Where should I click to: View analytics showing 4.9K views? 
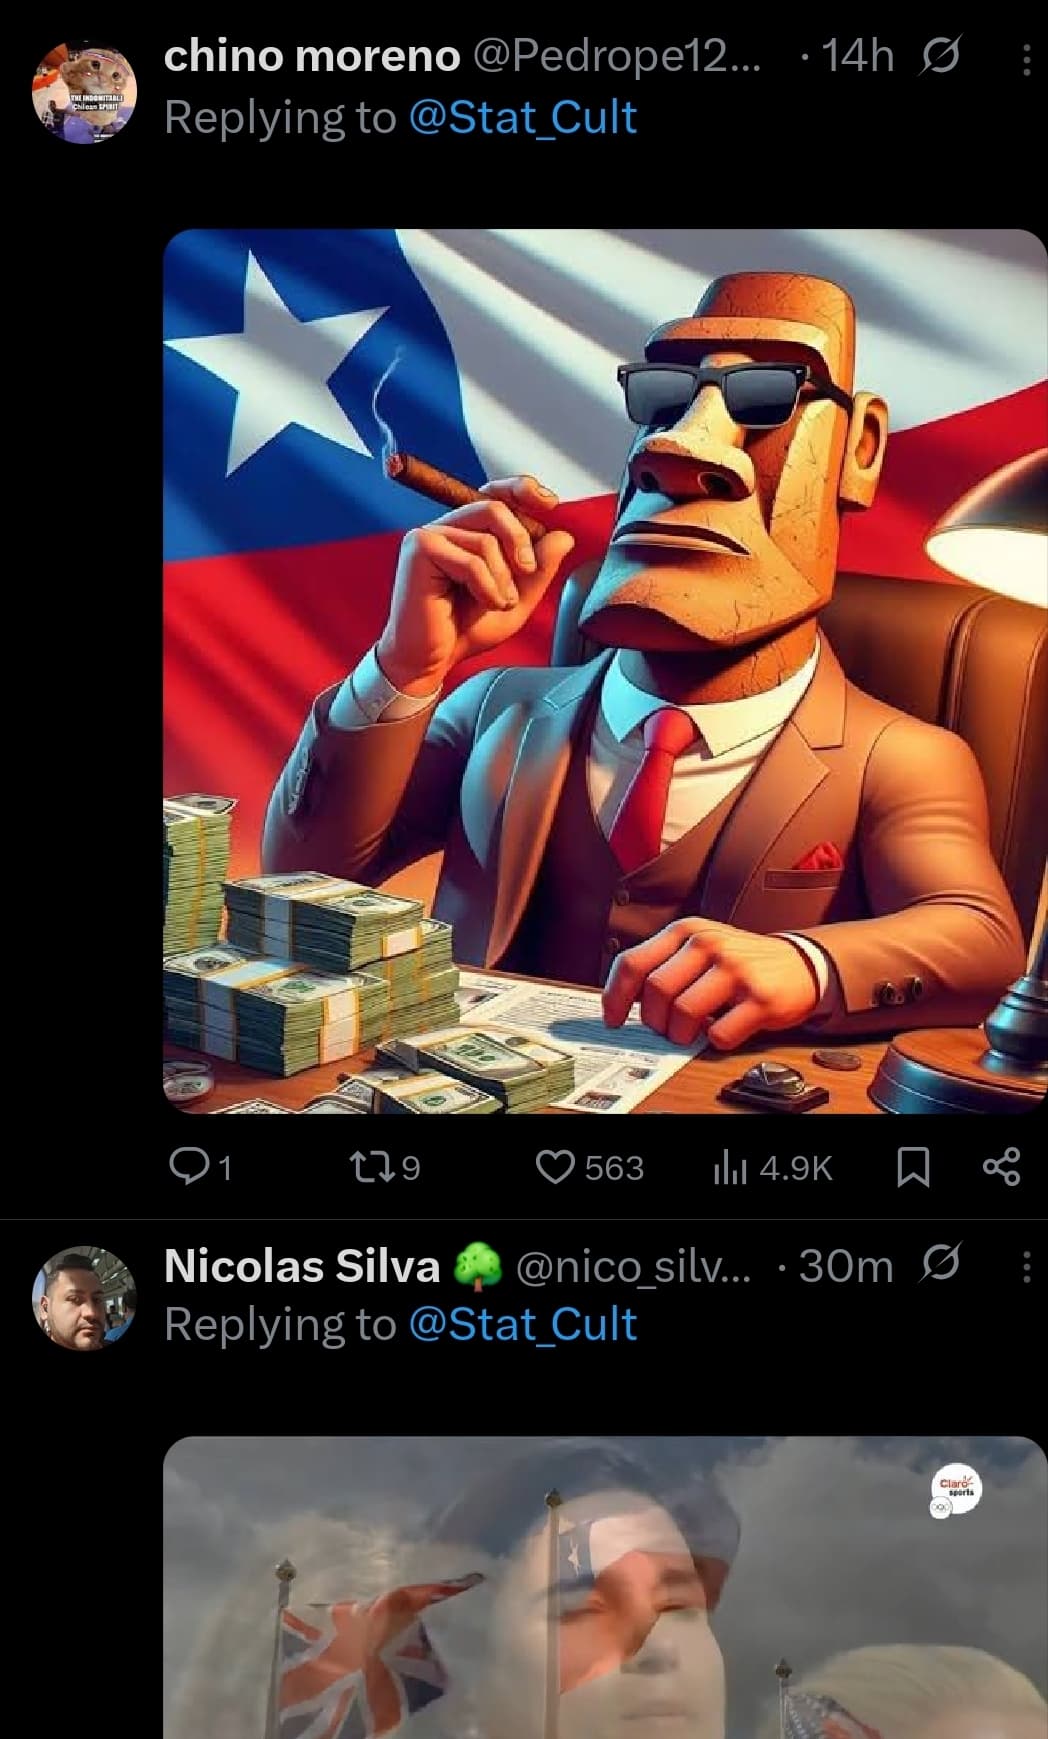pyautogui.click(x=772, y=1167)
